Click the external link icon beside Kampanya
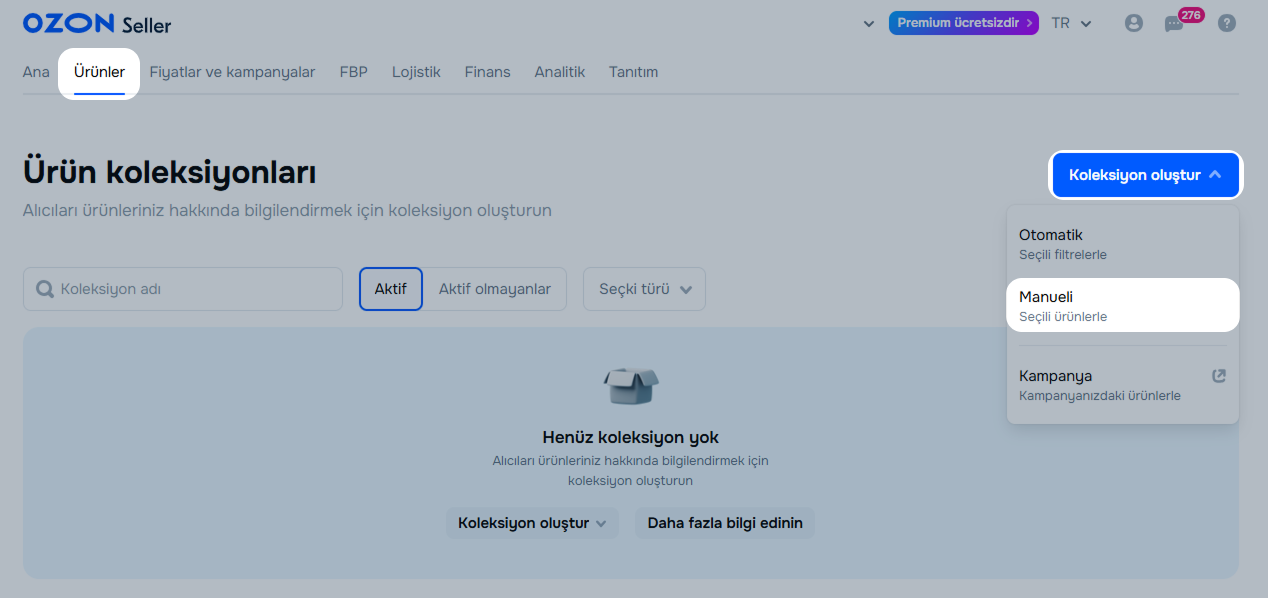This screenshot has height=598, width=1268. pos(1218,376)
